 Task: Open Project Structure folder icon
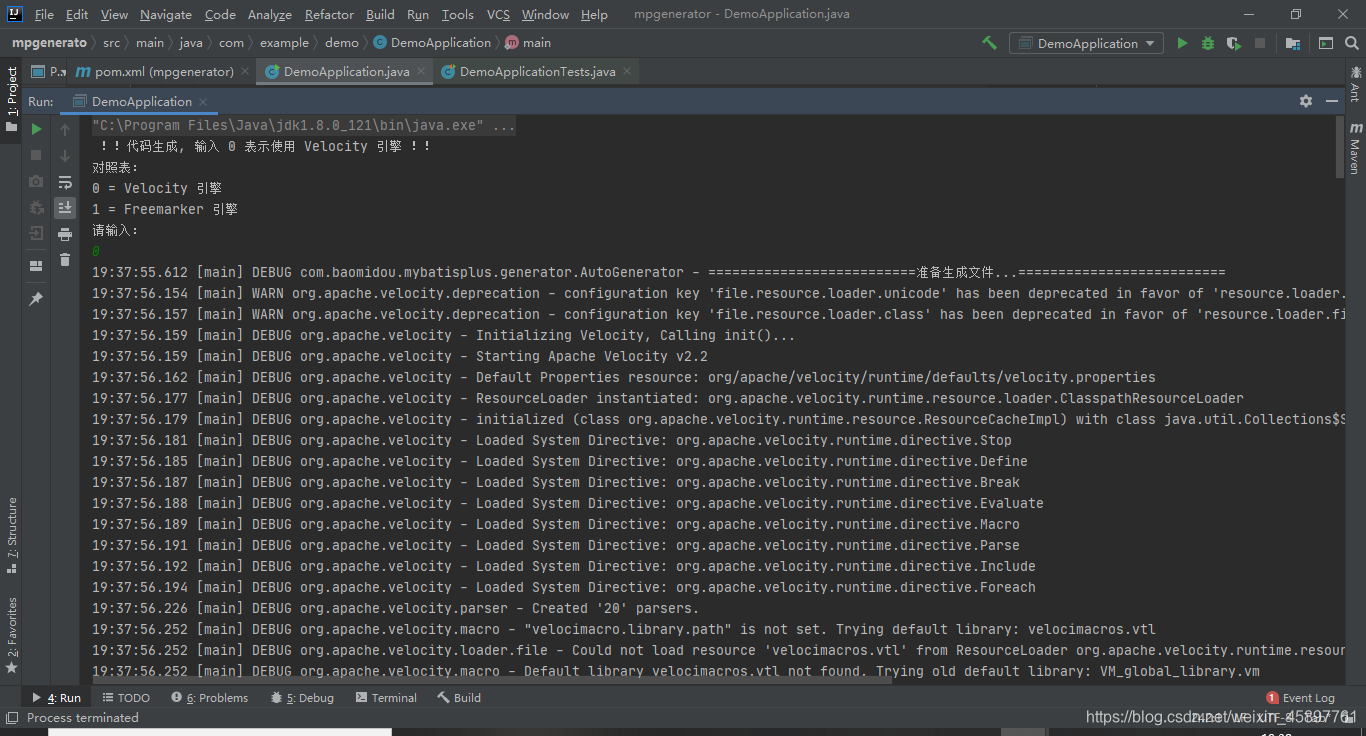pos(1293,43)
